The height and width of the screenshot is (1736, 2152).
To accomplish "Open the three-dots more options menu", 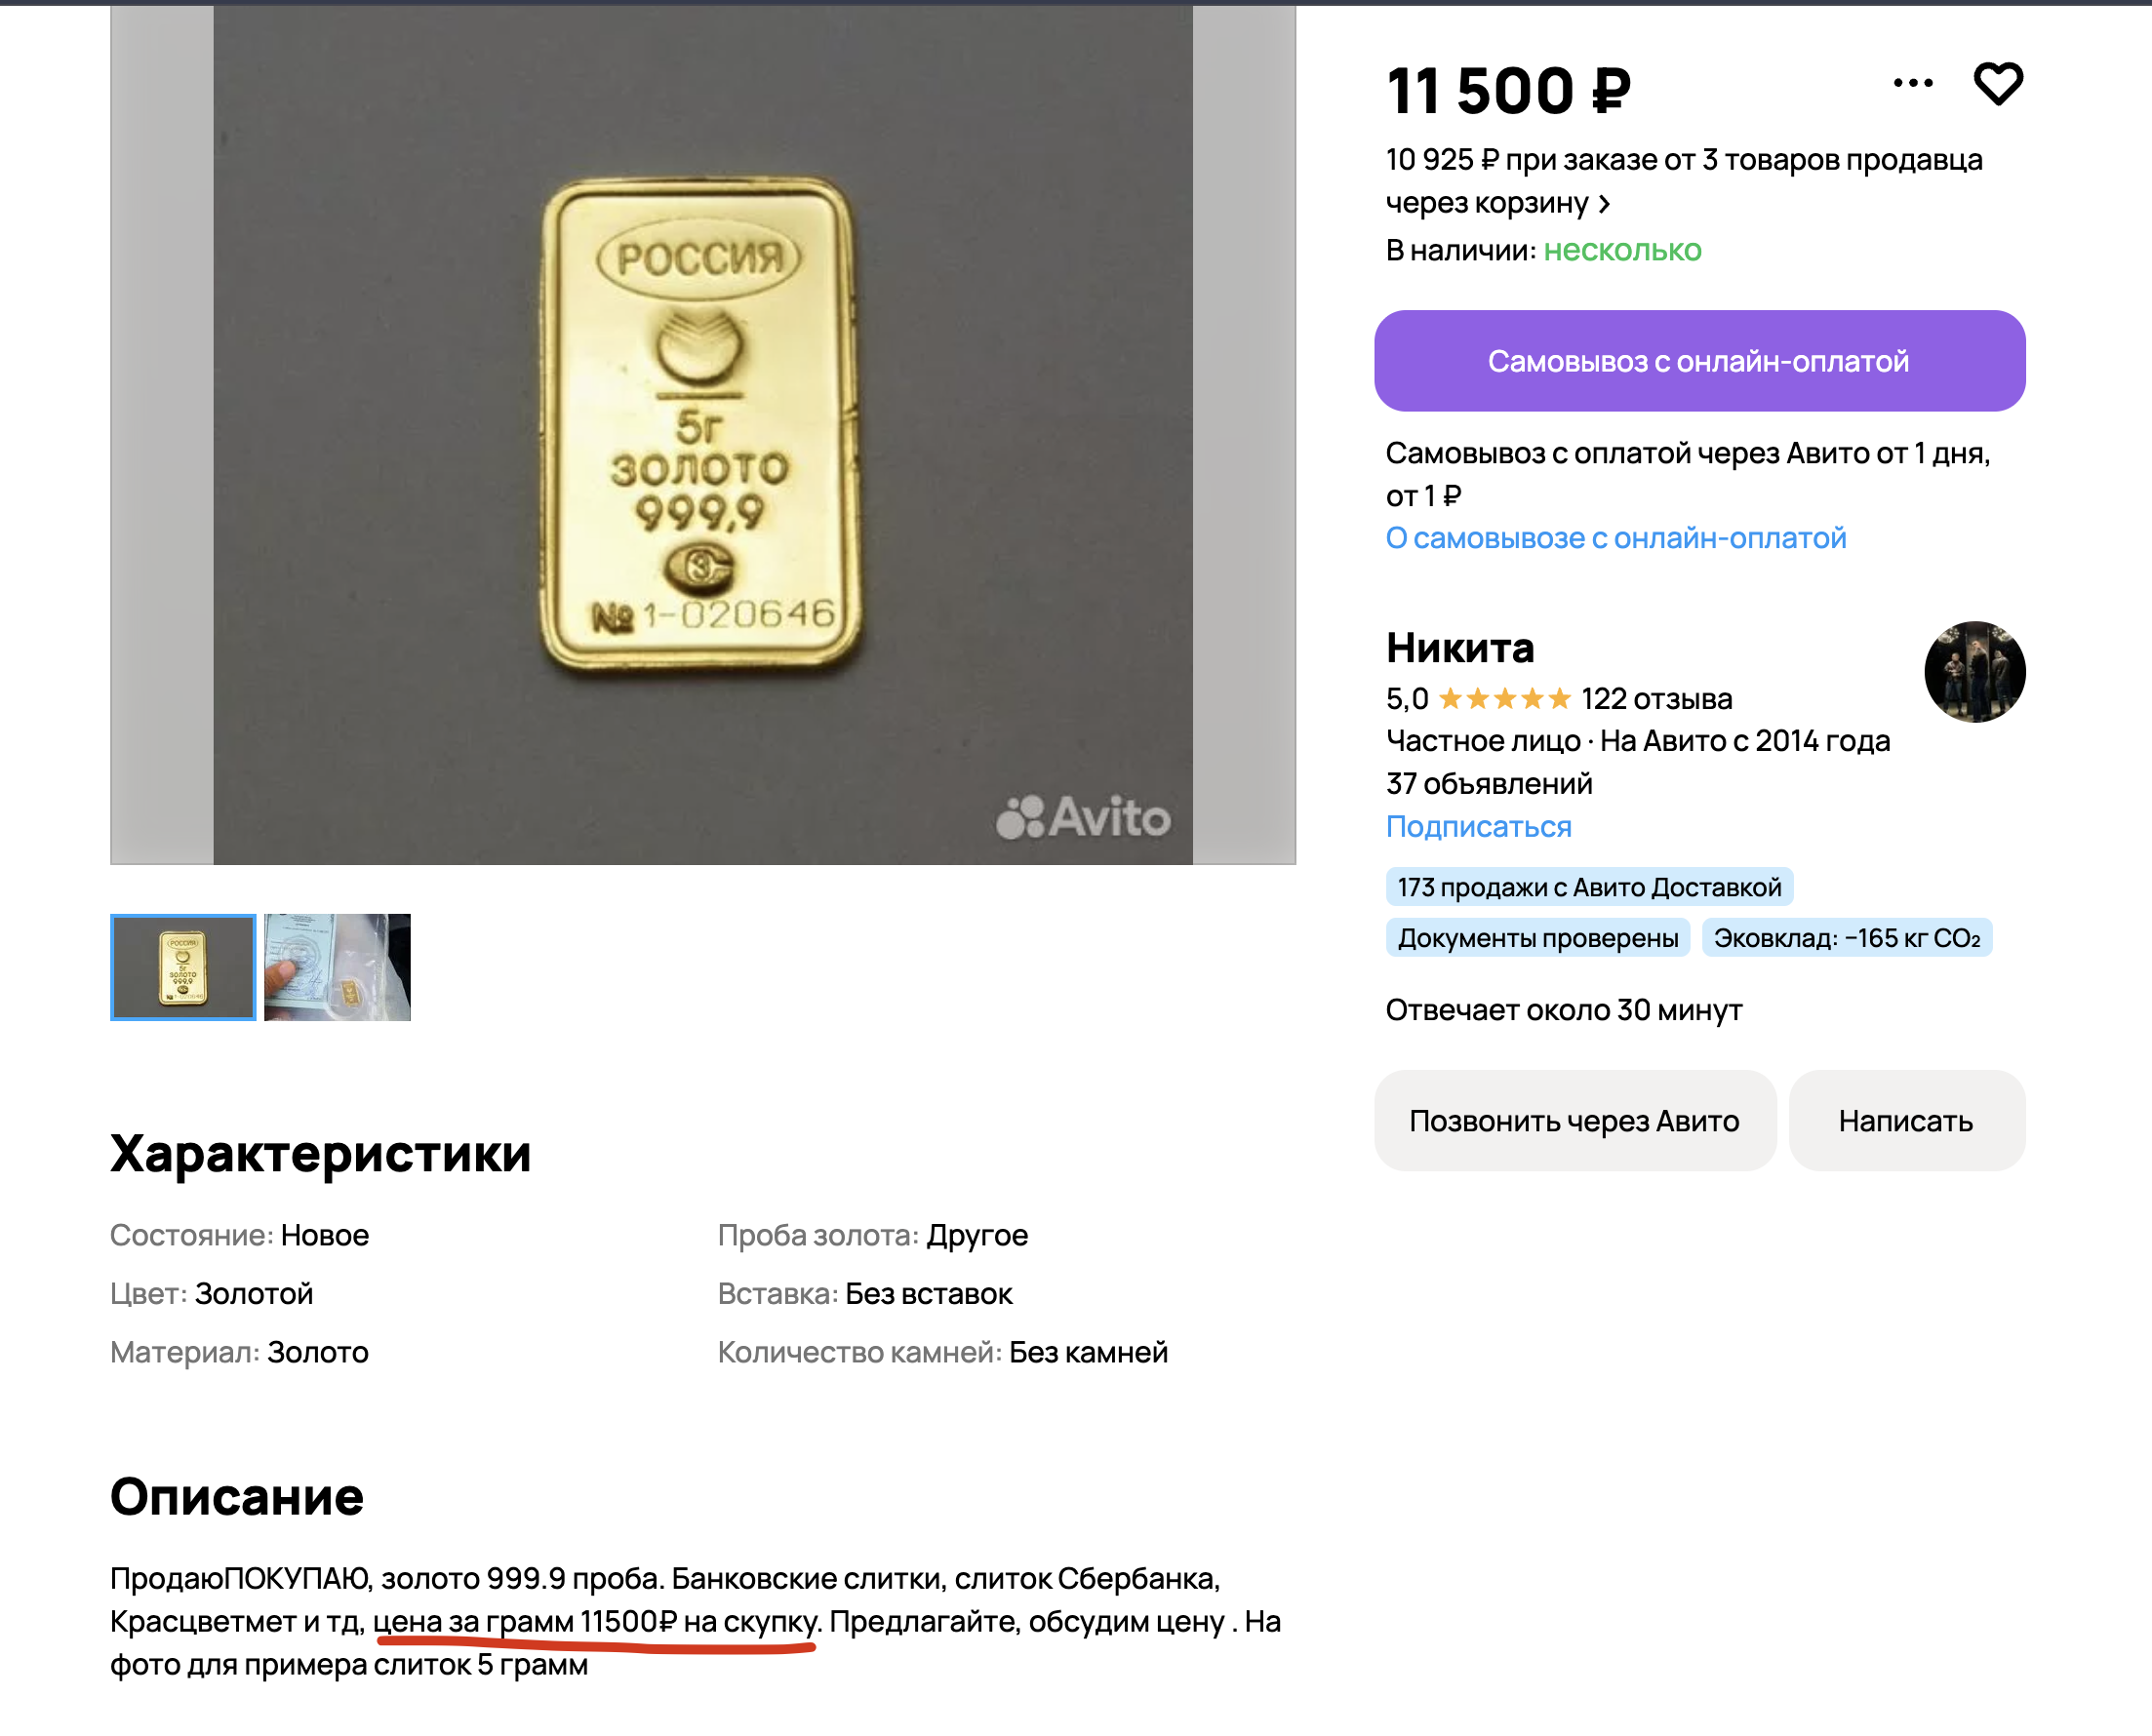I will pyautogui.click(x=1912, y=83).
